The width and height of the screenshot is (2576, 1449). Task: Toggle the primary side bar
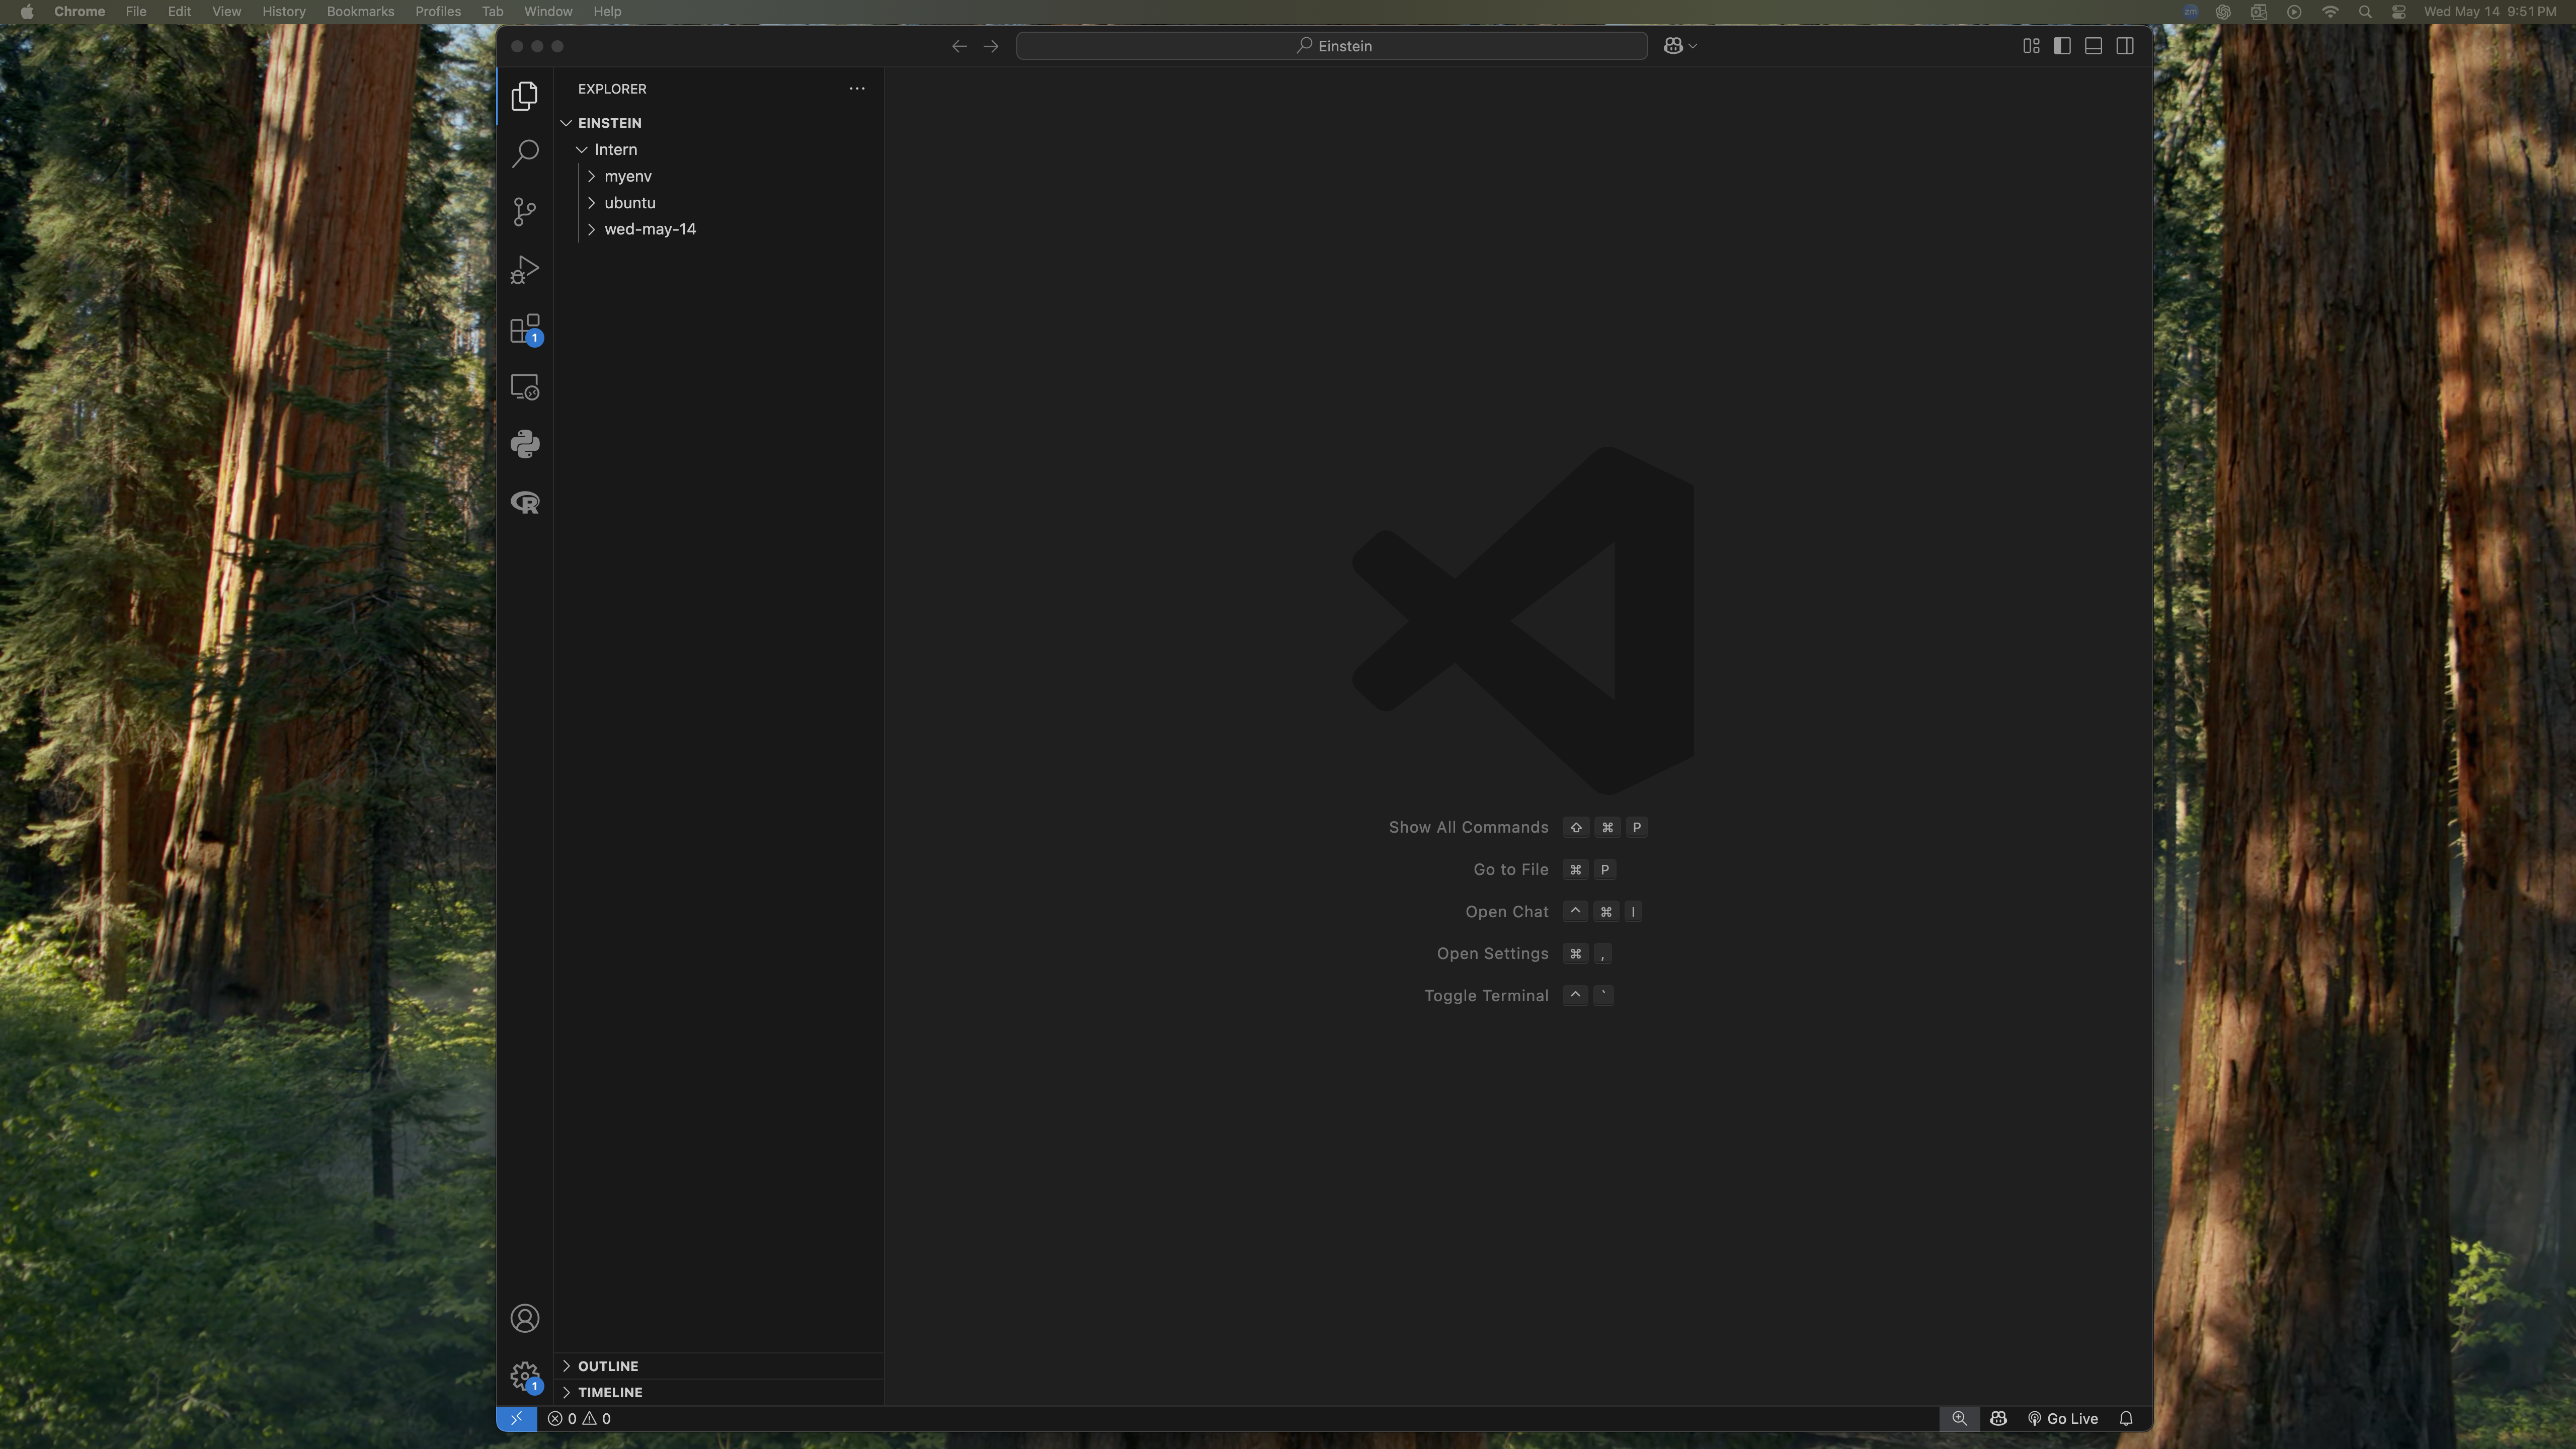pyautogui.click(x=2062, y=46)
